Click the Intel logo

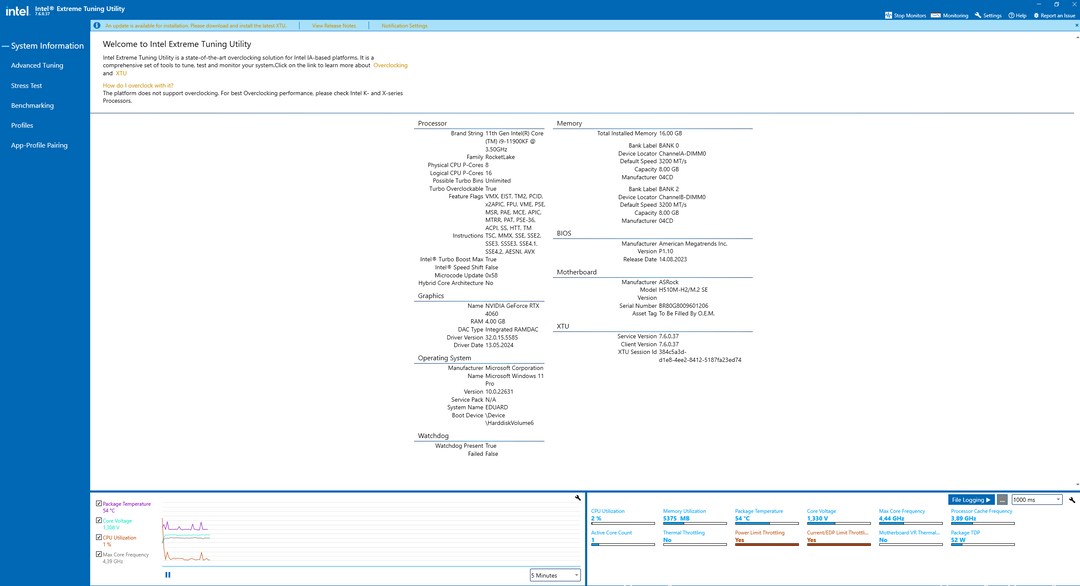(17, 10)
